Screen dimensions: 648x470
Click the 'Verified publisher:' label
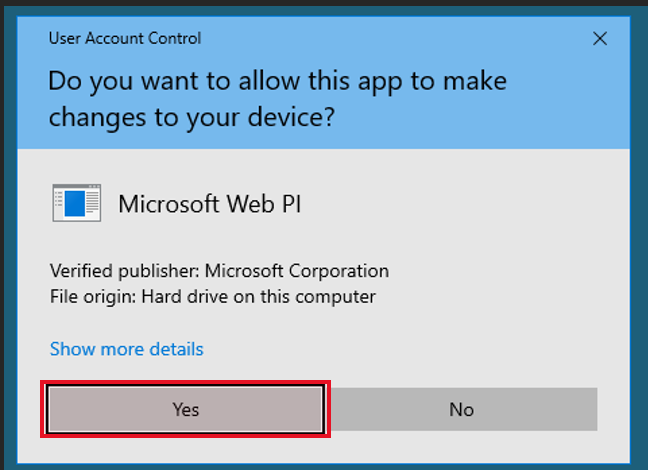(125, 271)
